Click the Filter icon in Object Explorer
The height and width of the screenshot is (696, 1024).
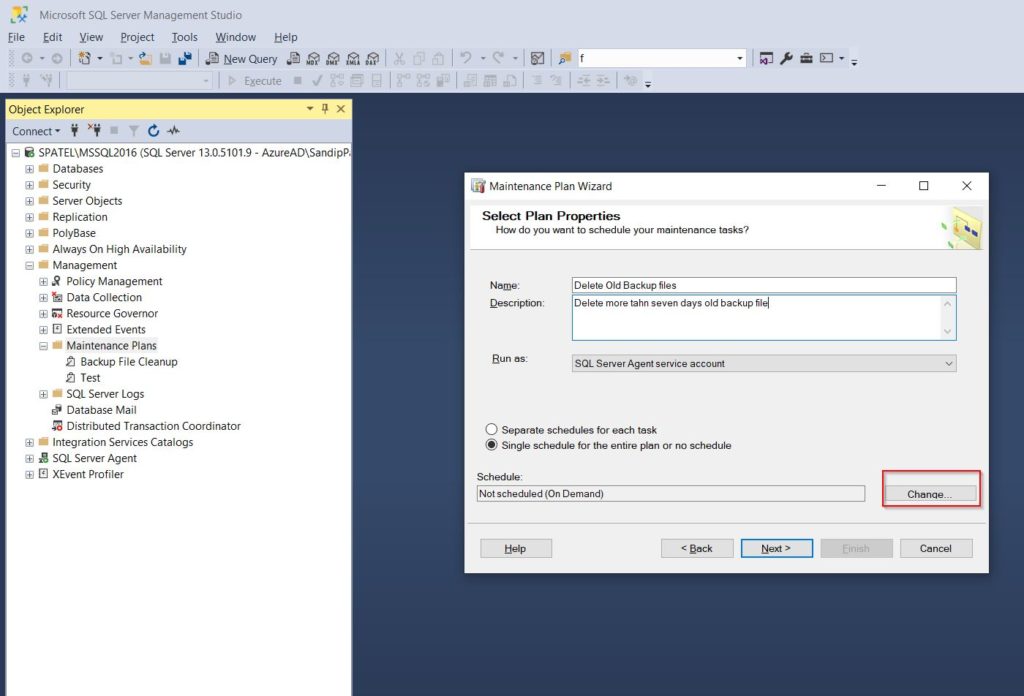(x=133, y=131)
